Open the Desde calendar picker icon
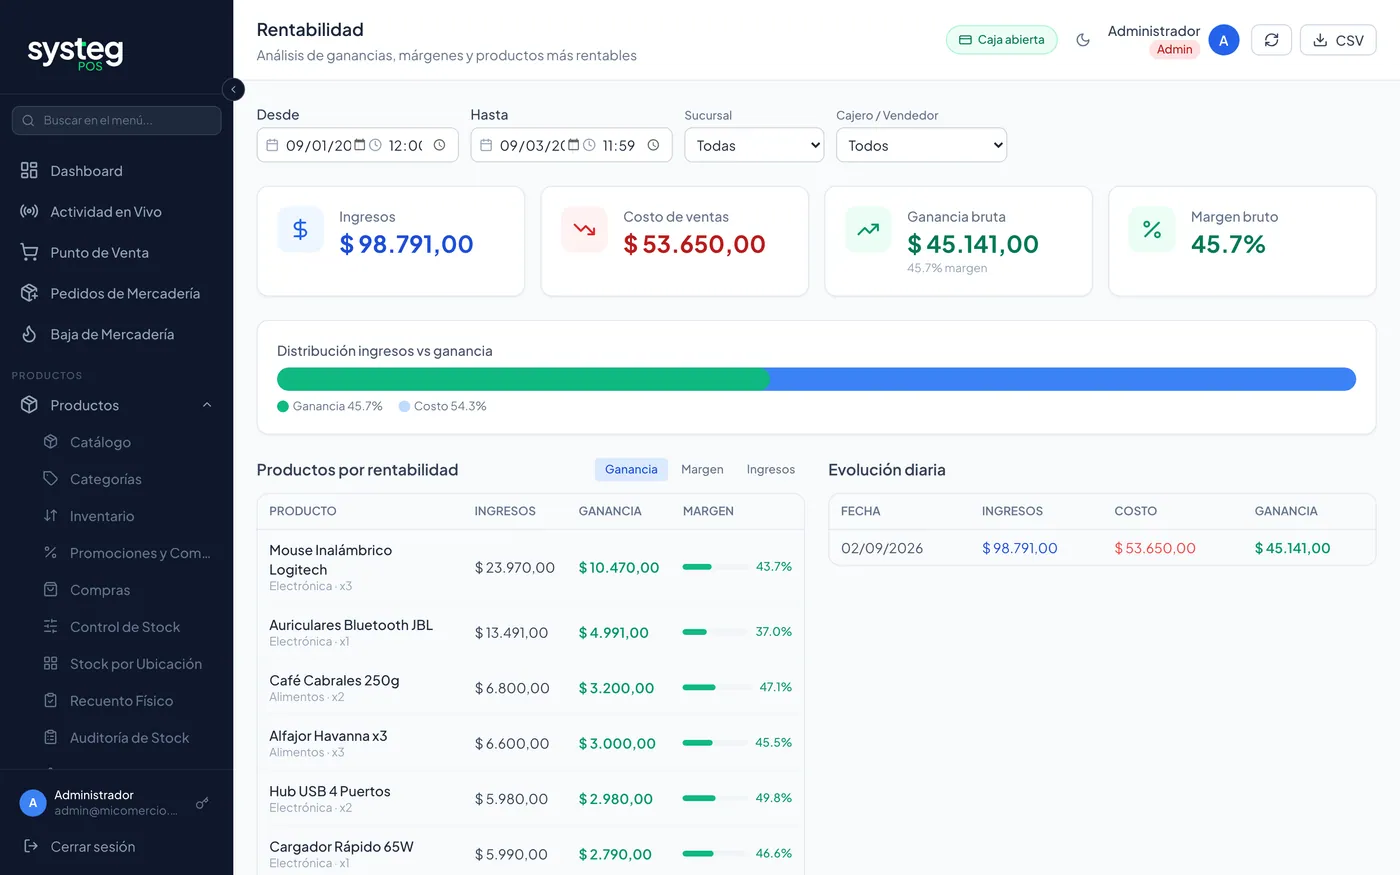Screen dimensions: 1400x875 [x=360, y=145]
